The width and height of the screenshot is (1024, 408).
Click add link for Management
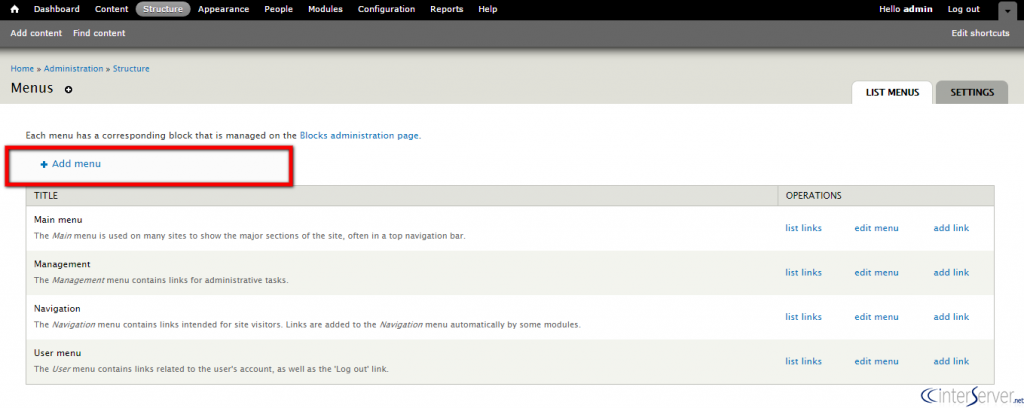(x=951, y=272)
